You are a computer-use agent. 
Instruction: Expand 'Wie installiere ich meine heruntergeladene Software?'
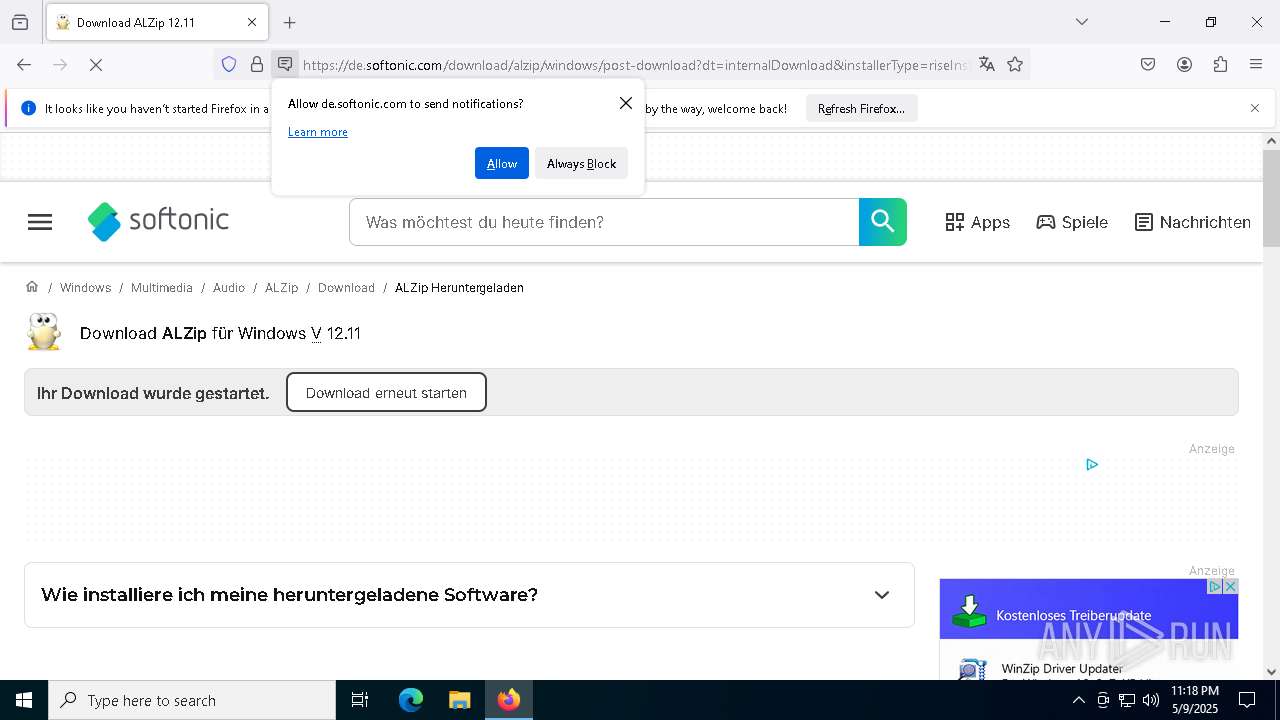[469, 595]
